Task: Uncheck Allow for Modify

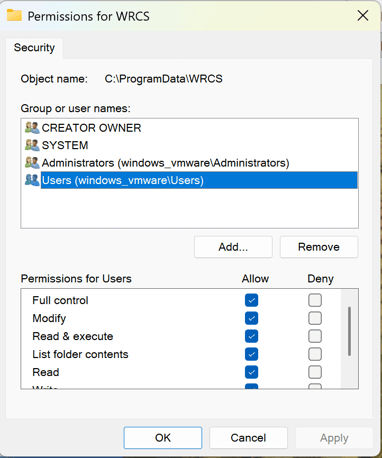Action: coord(251,318)
